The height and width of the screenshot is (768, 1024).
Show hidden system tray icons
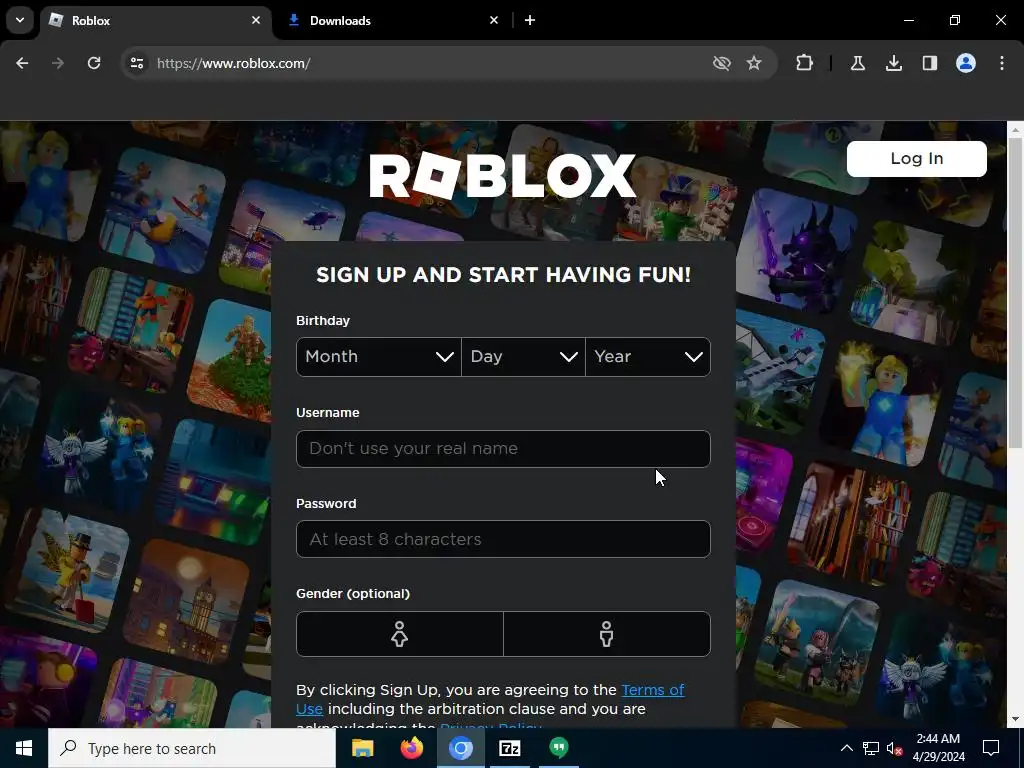pyautogui.click(x=846, y=748)
